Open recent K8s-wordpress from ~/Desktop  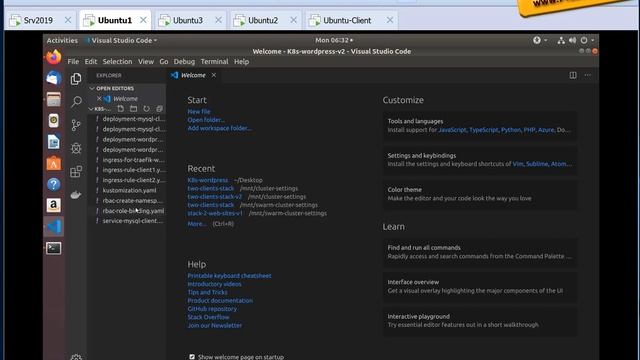point(208,180)
